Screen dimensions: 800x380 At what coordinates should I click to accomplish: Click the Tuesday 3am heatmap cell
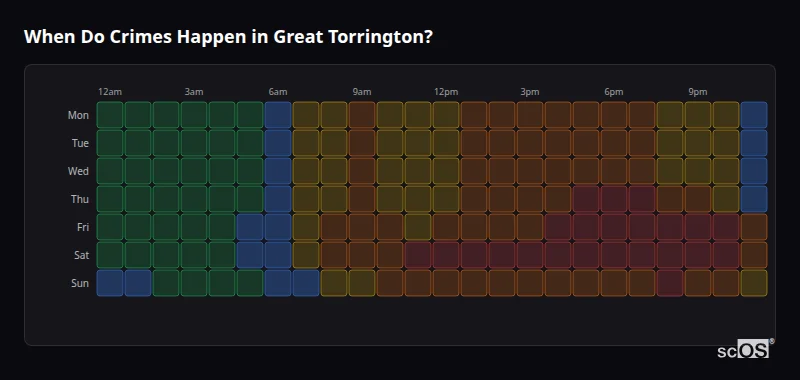click(194, 143)
